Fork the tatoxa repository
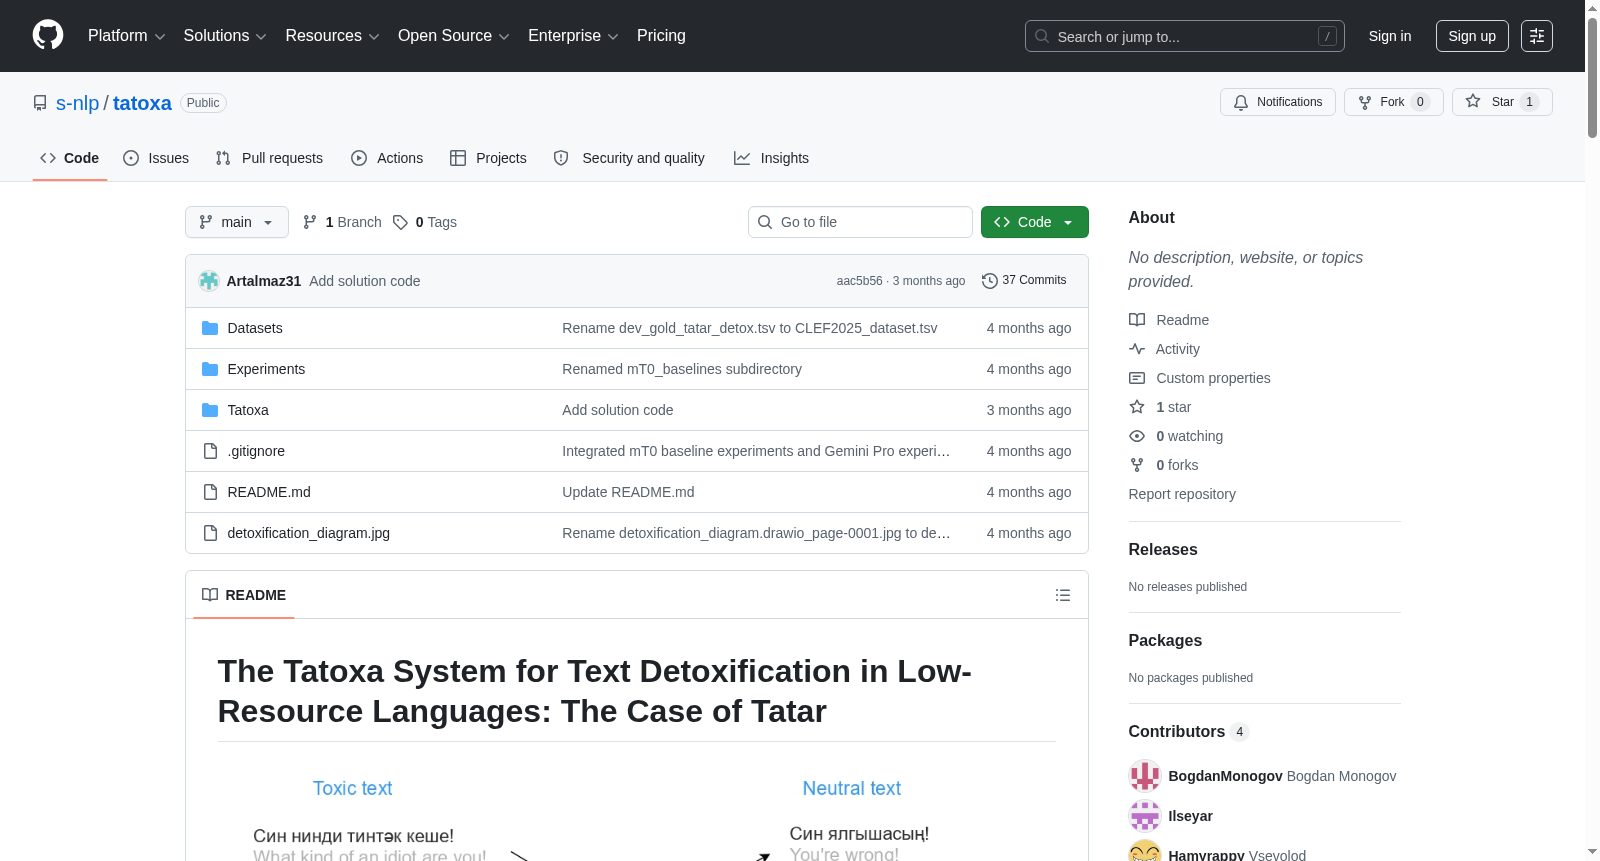 1393,102
